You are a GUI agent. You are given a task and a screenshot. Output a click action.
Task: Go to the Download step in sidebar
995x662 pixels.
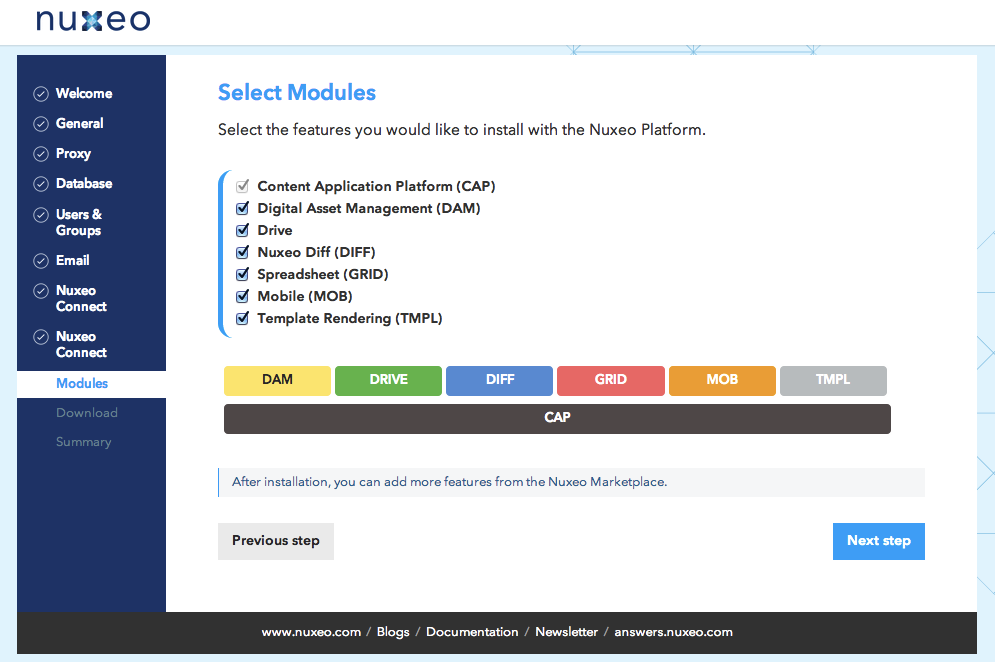[87, 413]
